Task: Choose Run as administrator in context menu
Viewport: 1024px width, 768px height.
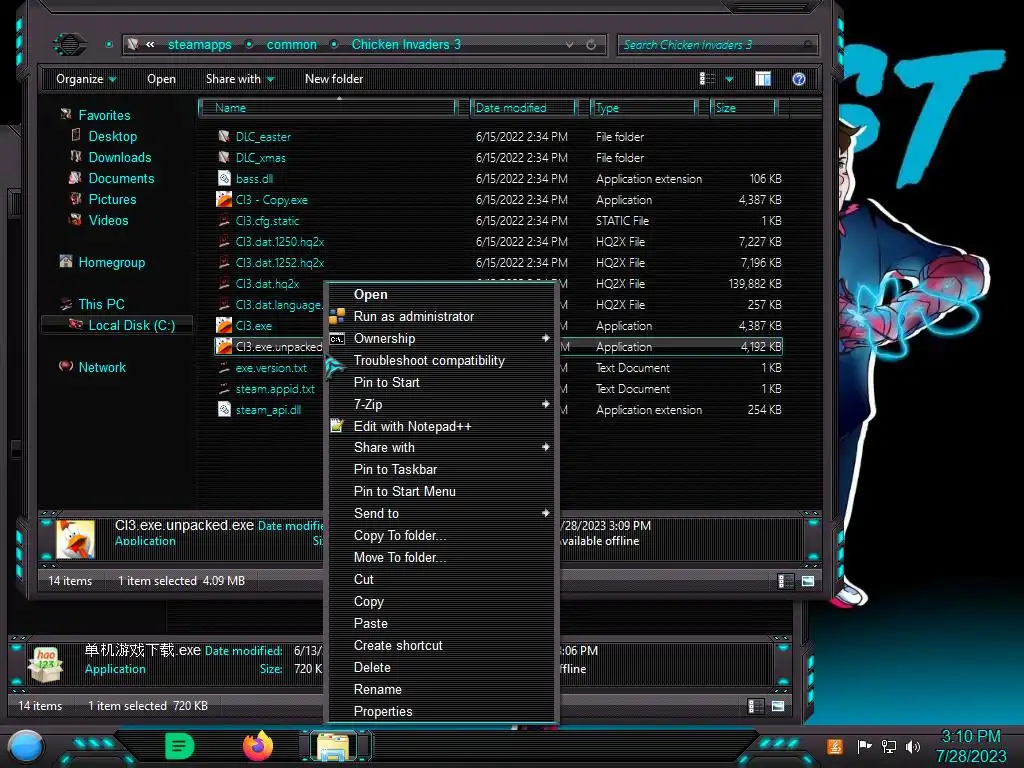Action: [441, 316]
